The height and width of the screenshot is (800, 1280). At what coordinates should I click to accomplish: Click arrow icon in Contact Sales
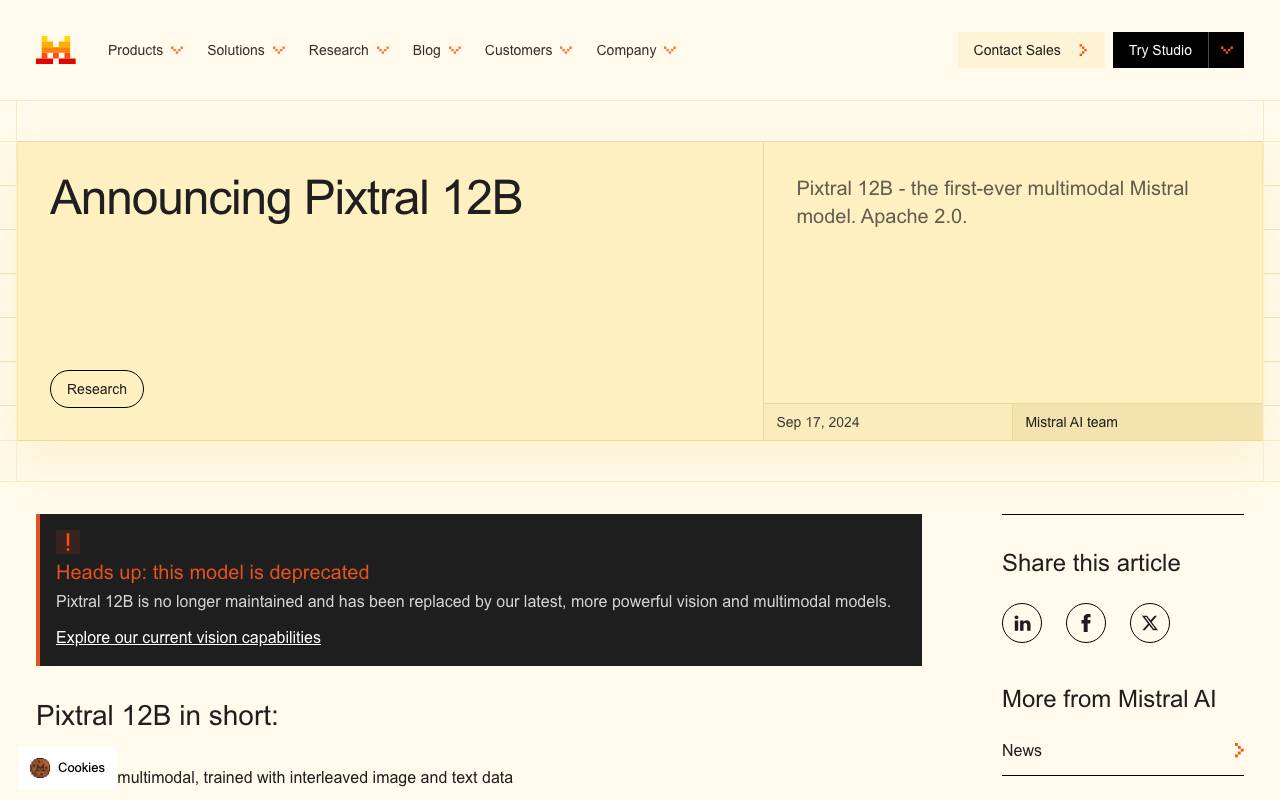point(1083,50)
